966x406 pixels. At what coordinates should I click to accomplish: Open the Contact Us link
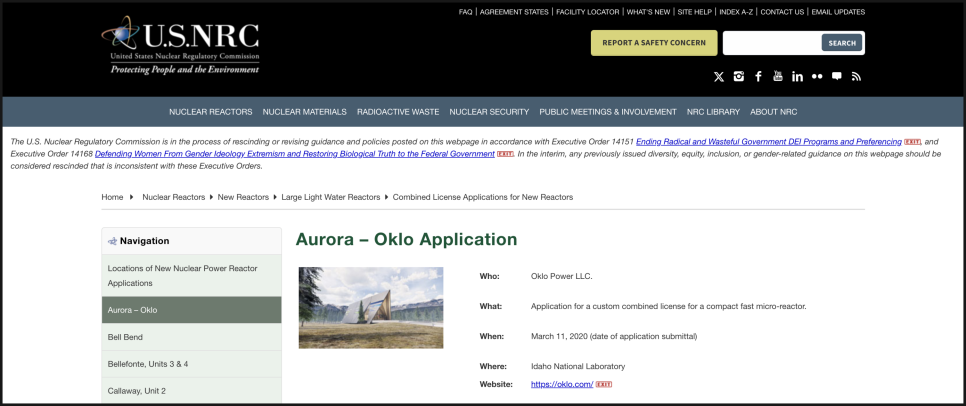(782, 12)
